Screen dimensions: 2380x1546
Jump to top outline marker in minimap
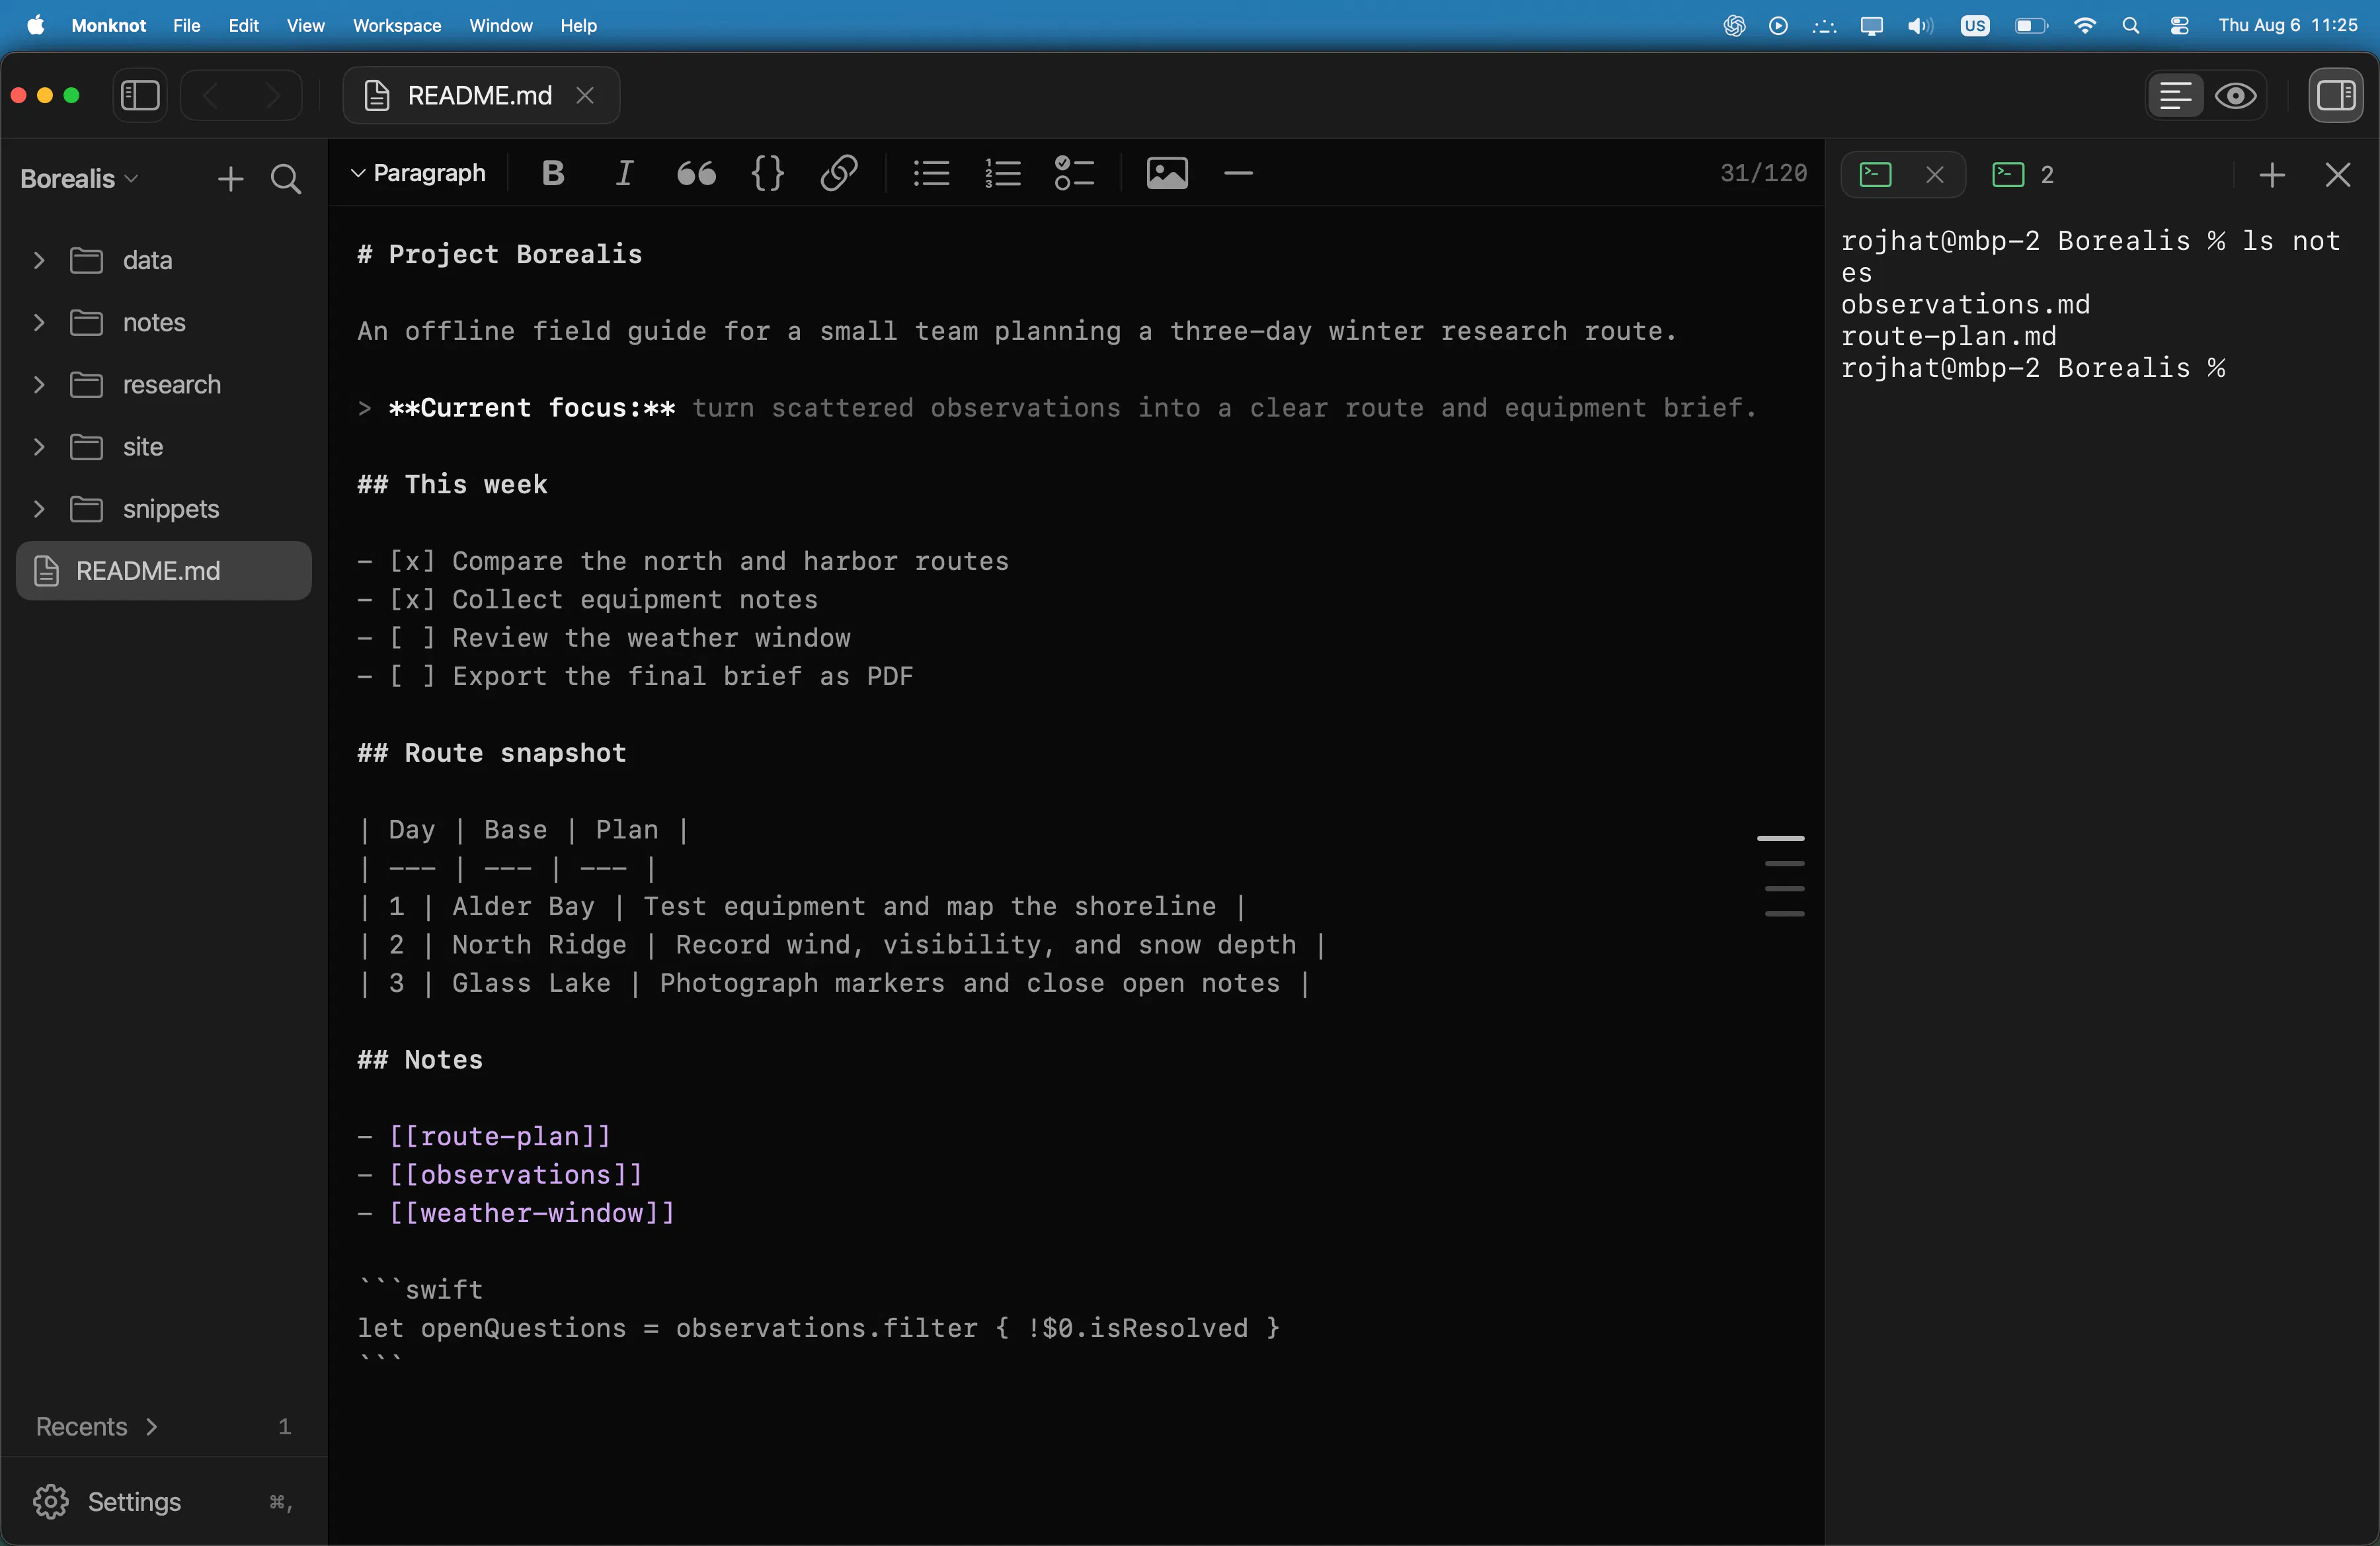tap(1781, 838)
